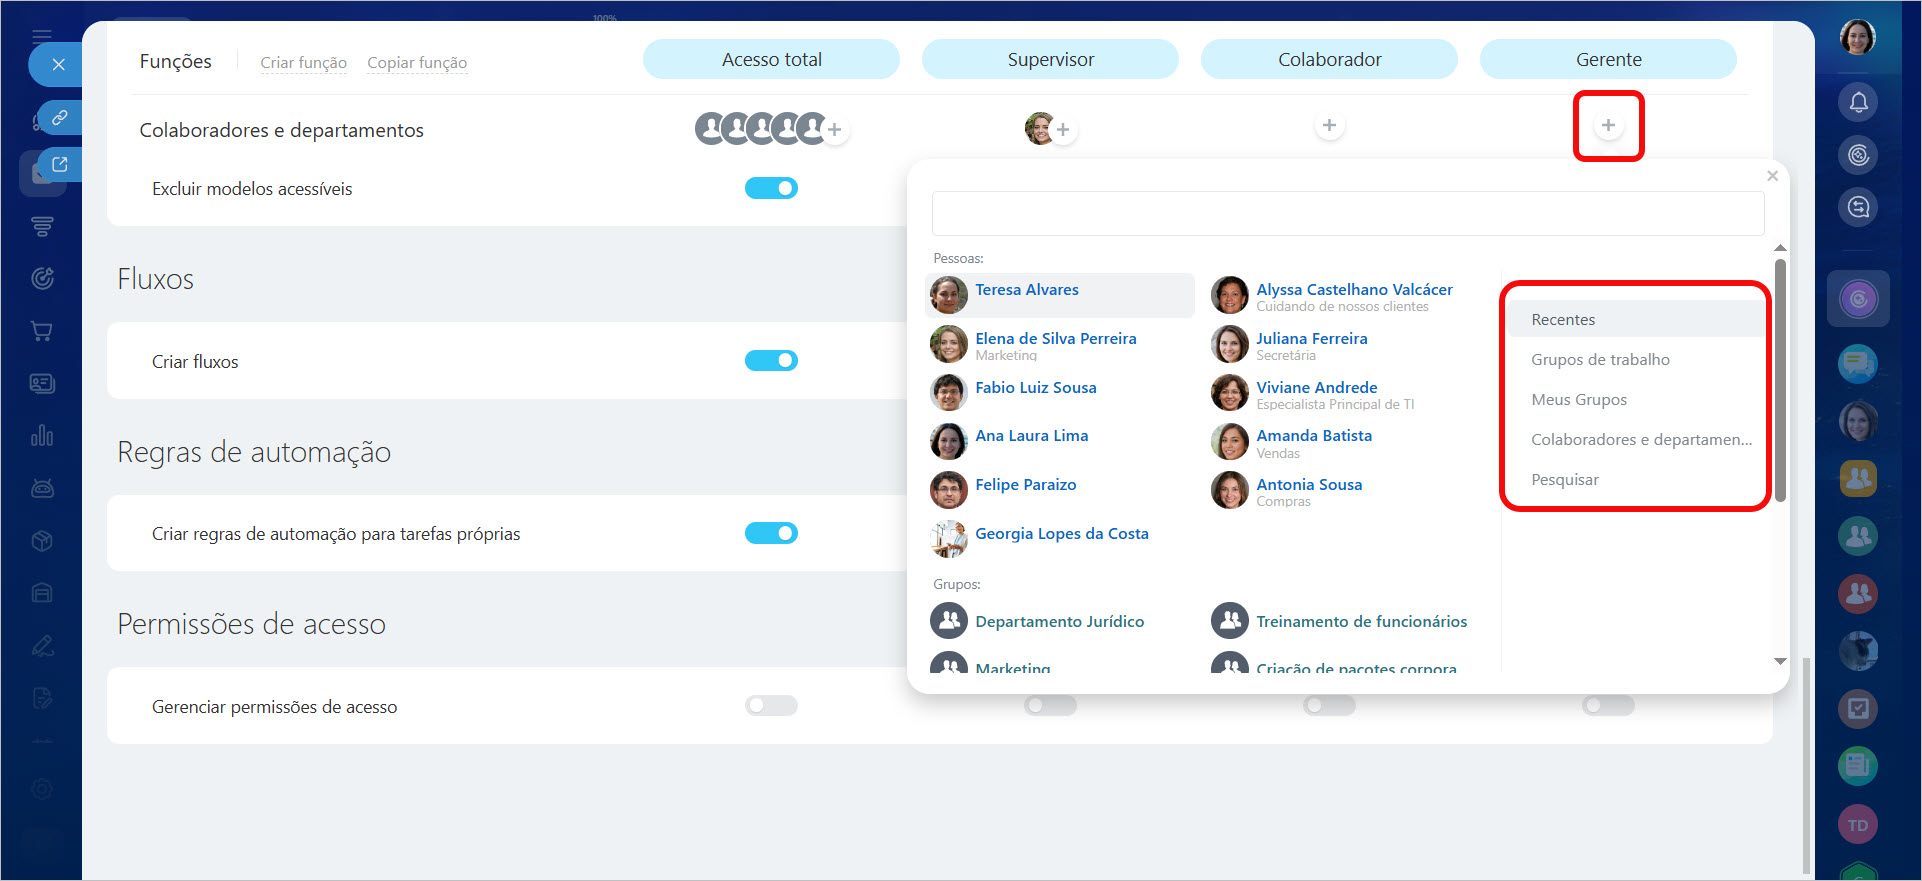
Task: Close the people selector popup
Action: [x=1772, y=176]
